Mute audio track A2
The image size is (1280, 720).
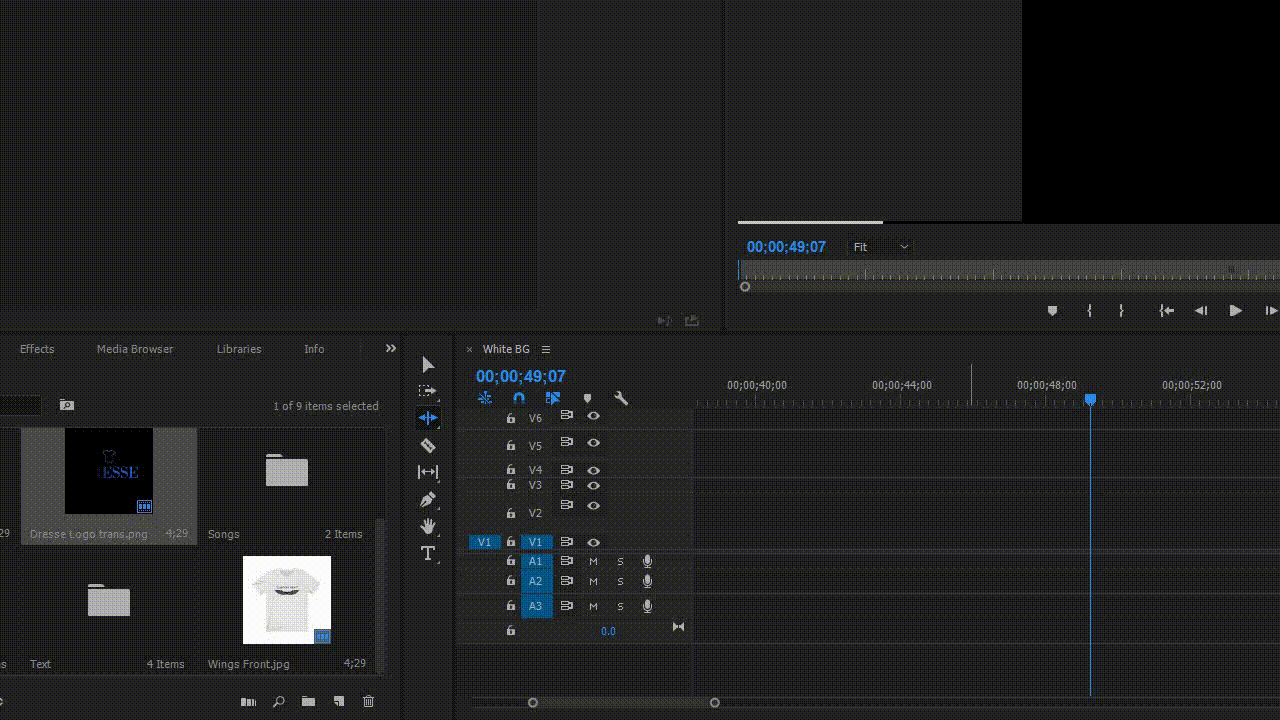pos(592,580)
